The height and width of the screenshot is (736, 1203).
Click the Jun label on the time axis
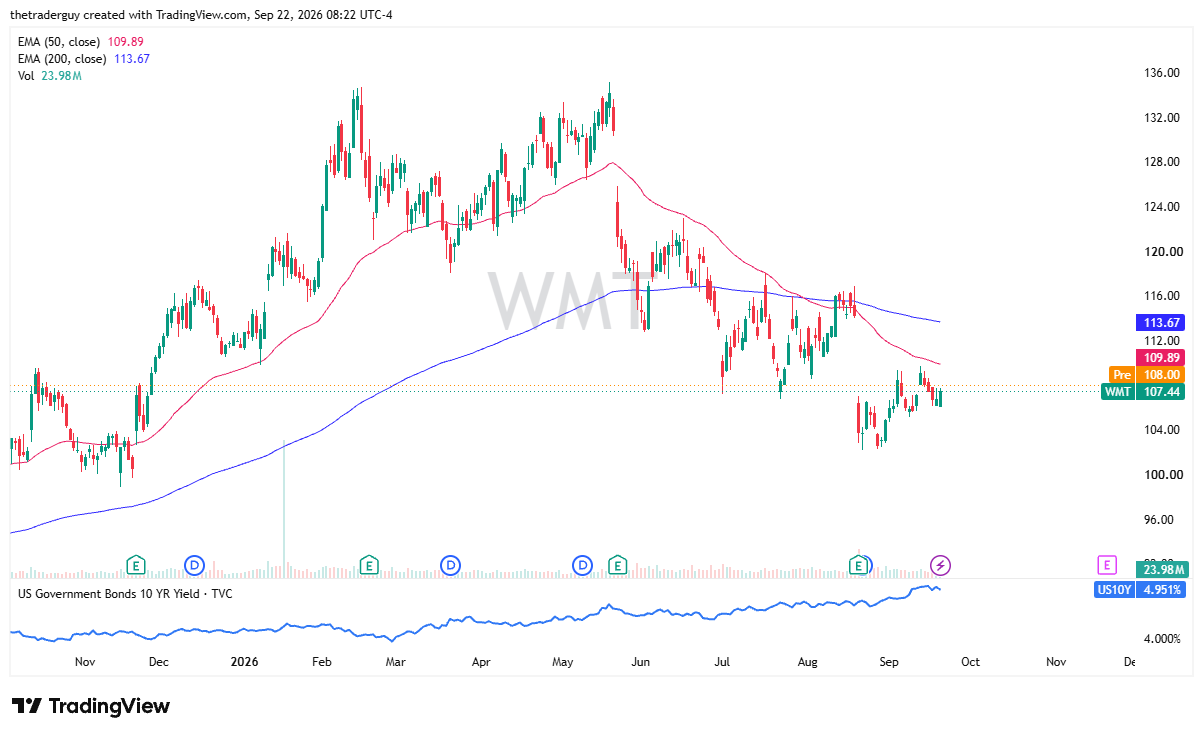[x=641, y=662]
